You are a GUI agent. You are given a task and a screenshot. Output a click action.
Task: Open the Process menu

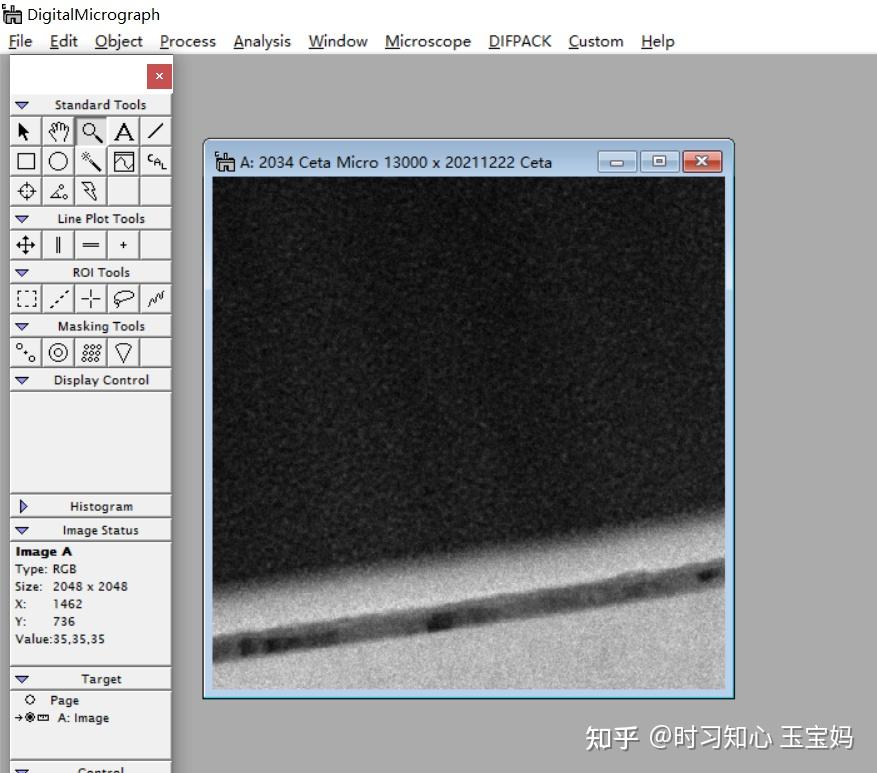(x=187, y=41)
